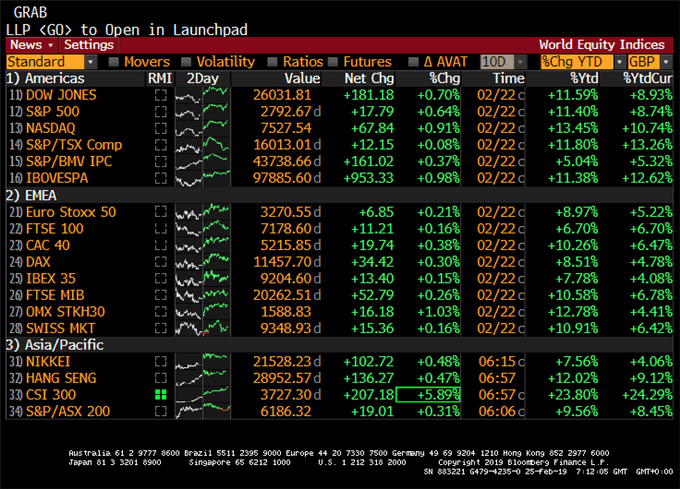Open the IBOVESPA index

click(57, 178)
